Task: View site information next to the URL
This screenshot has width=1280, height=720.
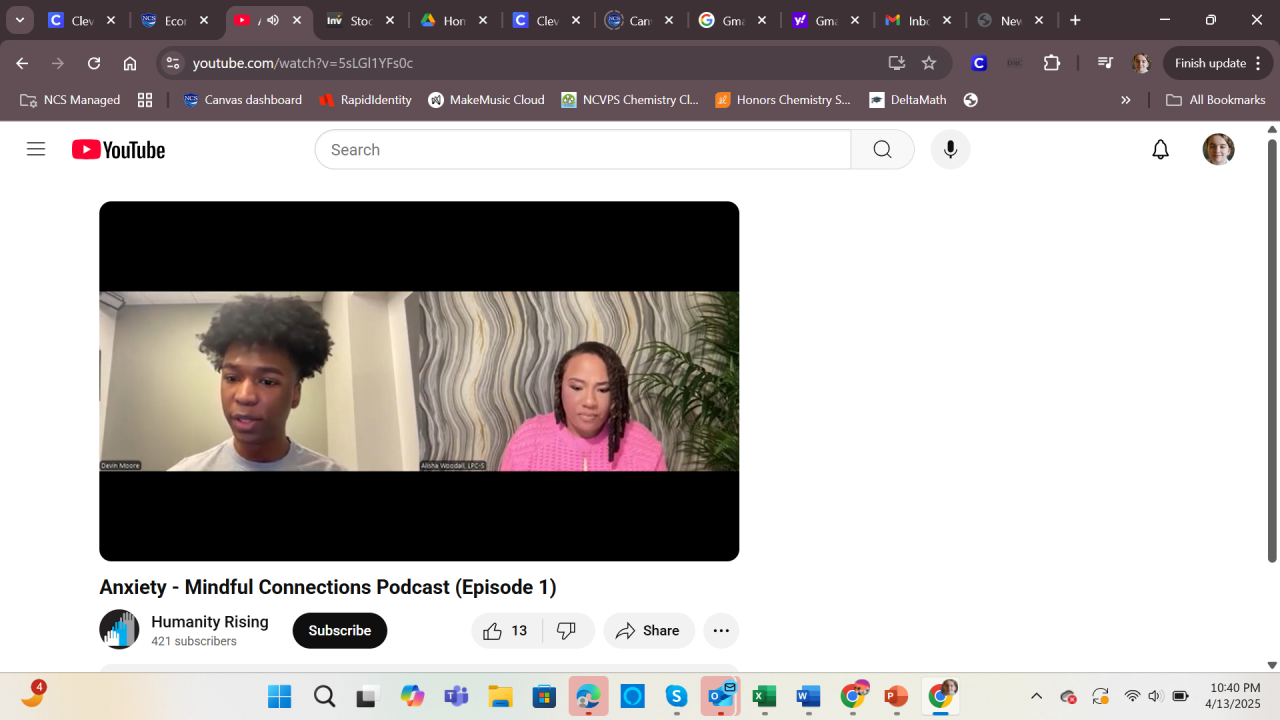Action: (173, 63)
